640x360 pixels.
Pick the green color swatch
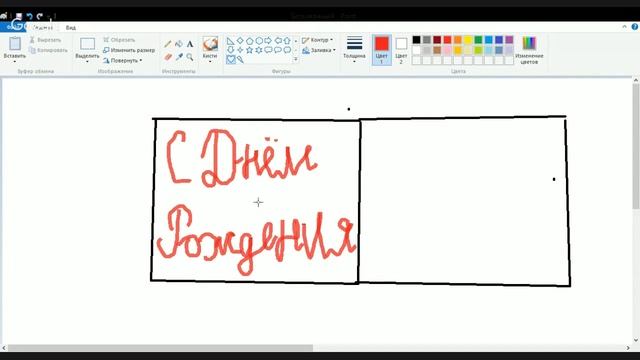478,40
